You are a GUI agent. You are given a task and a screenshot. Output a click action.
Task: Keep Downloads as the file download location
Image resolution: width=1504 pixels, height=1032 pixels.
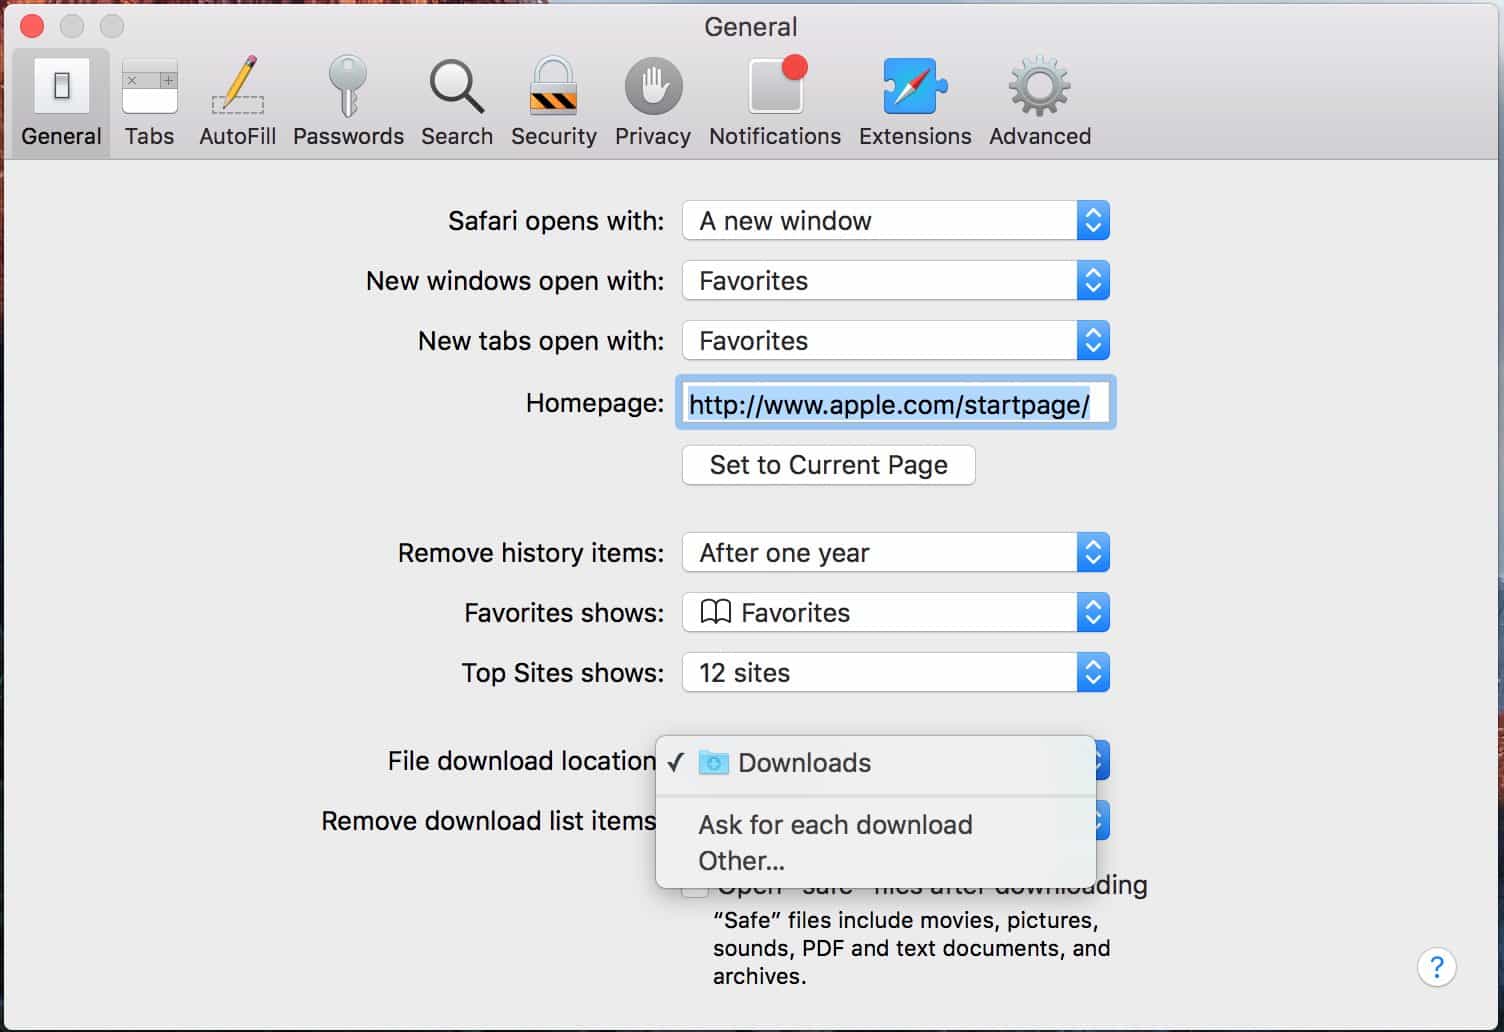(x=803, y=763)
